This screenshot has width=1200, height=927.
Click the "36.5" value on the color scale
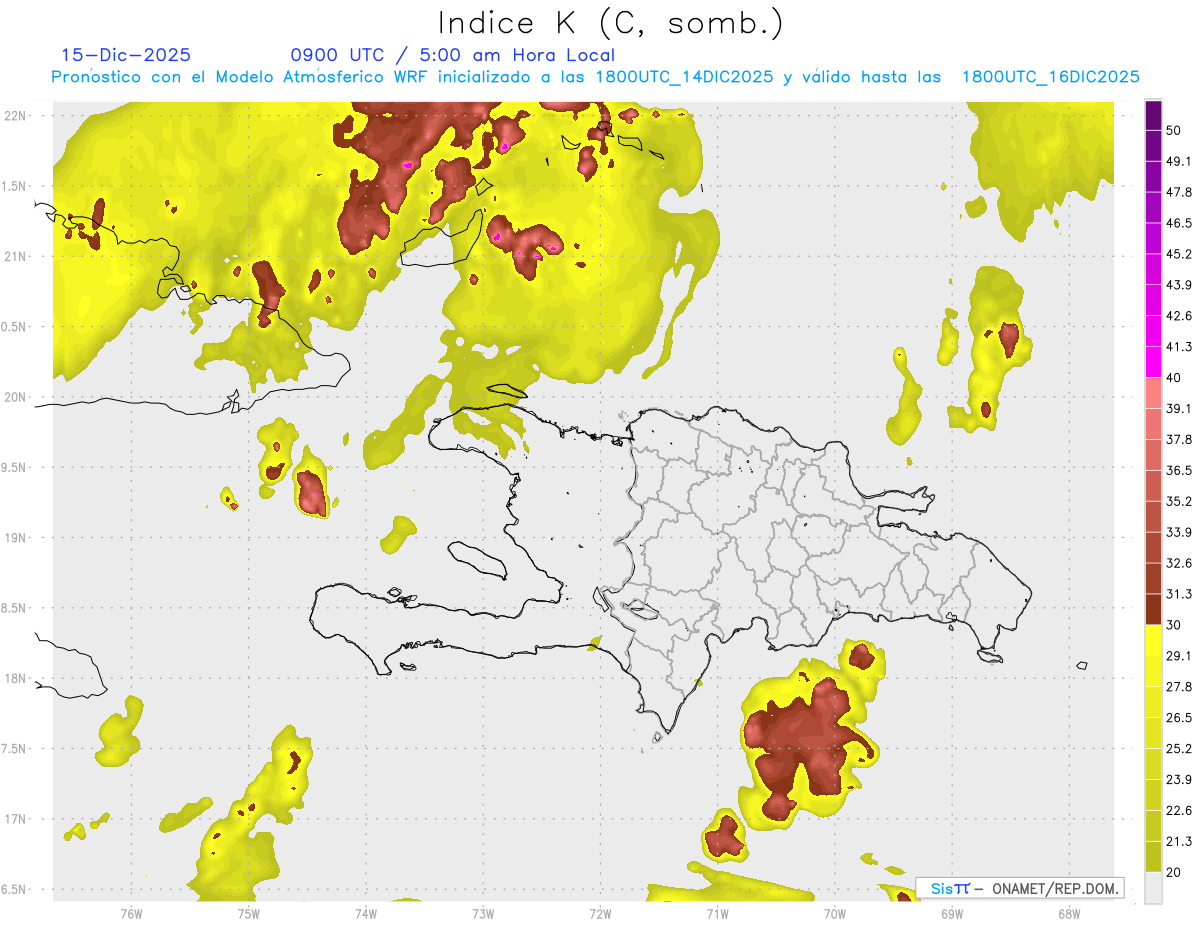pos(1179,470)
